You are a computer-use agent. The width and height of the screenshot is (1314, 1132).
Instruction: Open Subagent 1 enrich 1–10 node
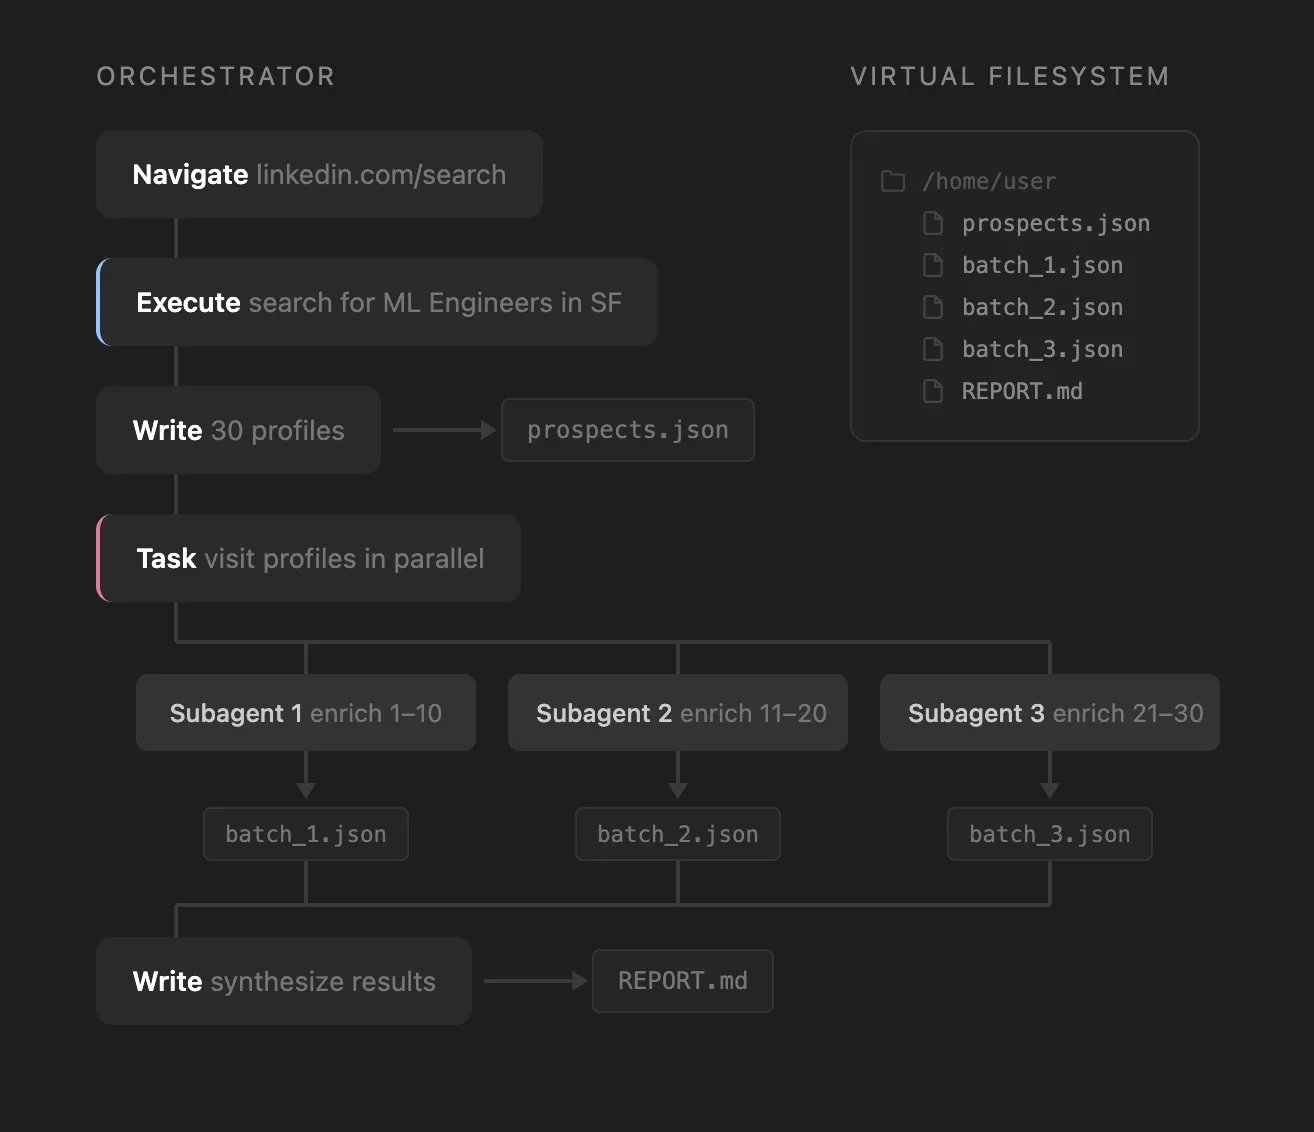(306, 713)
